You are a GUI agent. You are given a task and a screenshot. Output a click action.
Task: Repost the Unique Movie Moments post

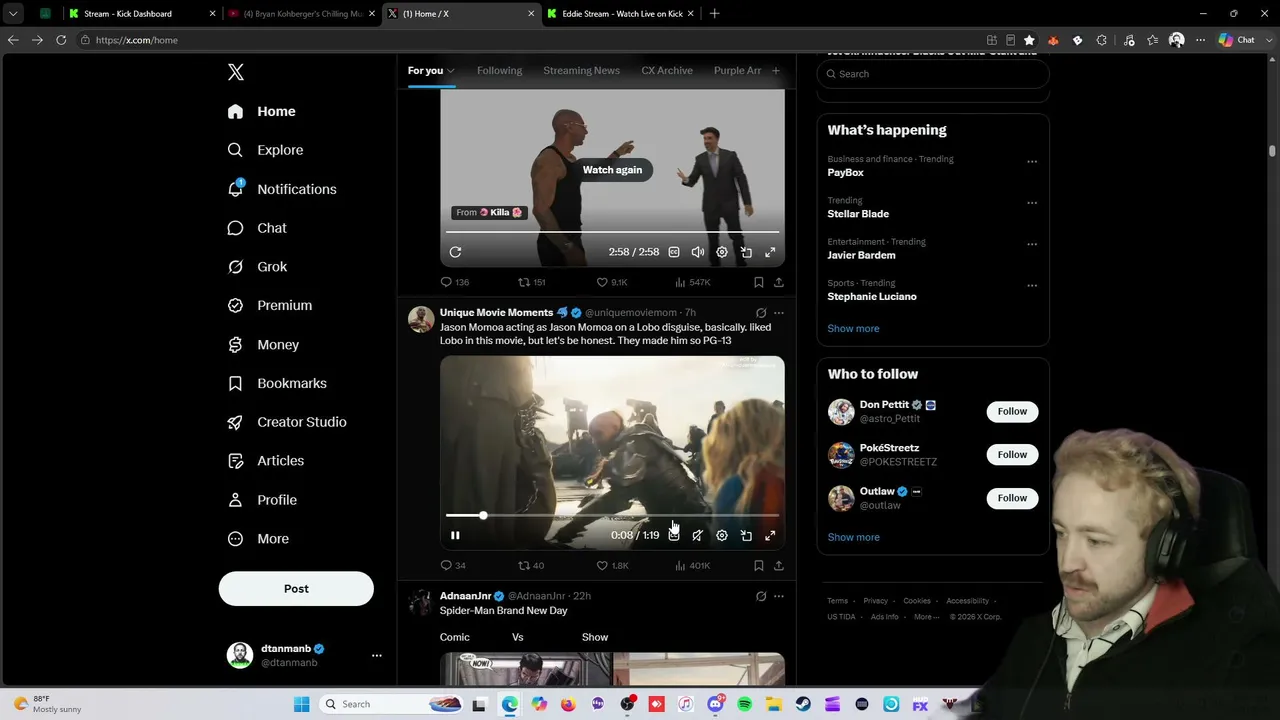(530, 566)
